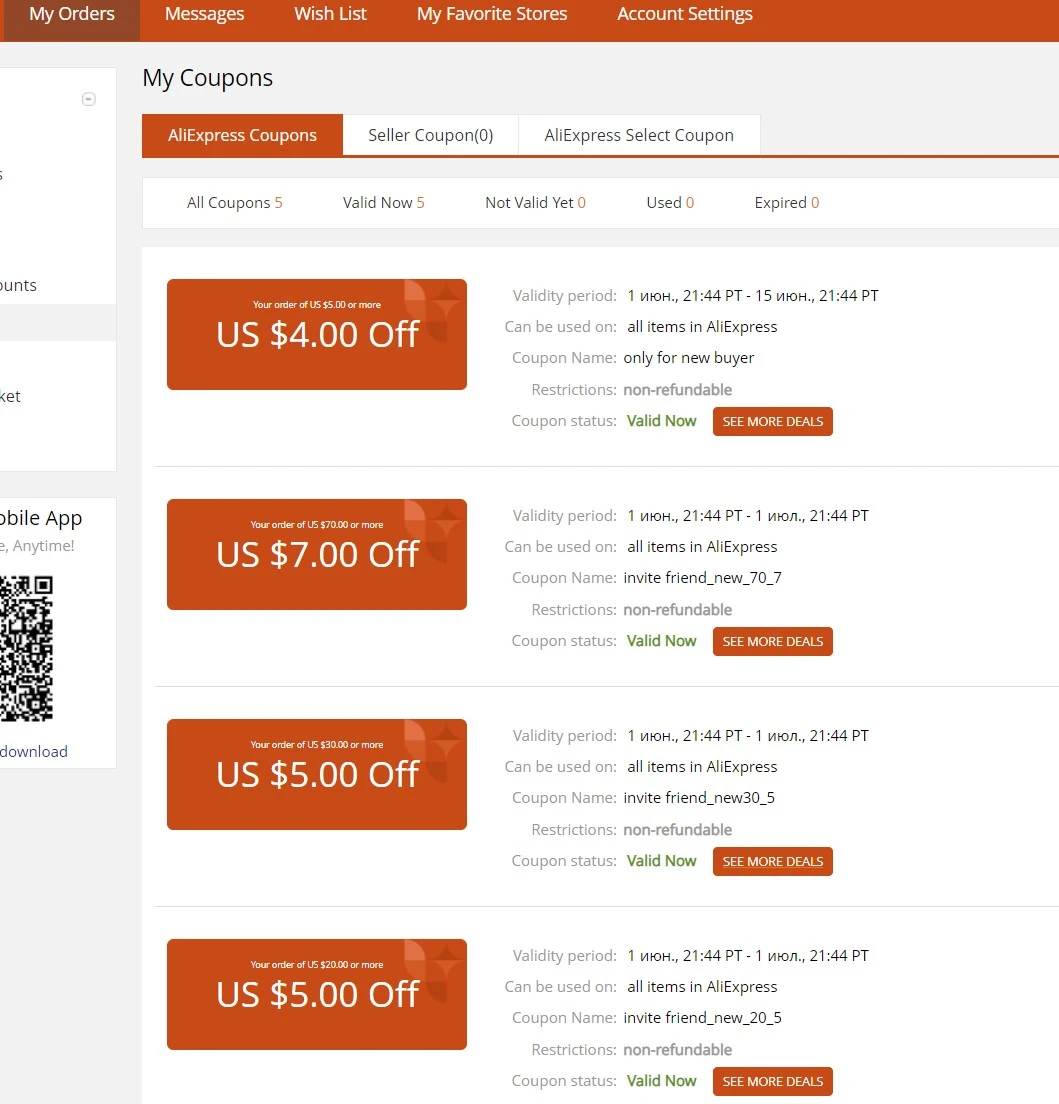The height and width of the screenshot is (1104, 1059).
Task: Show Expired coupons
Action: pos(787,203)
